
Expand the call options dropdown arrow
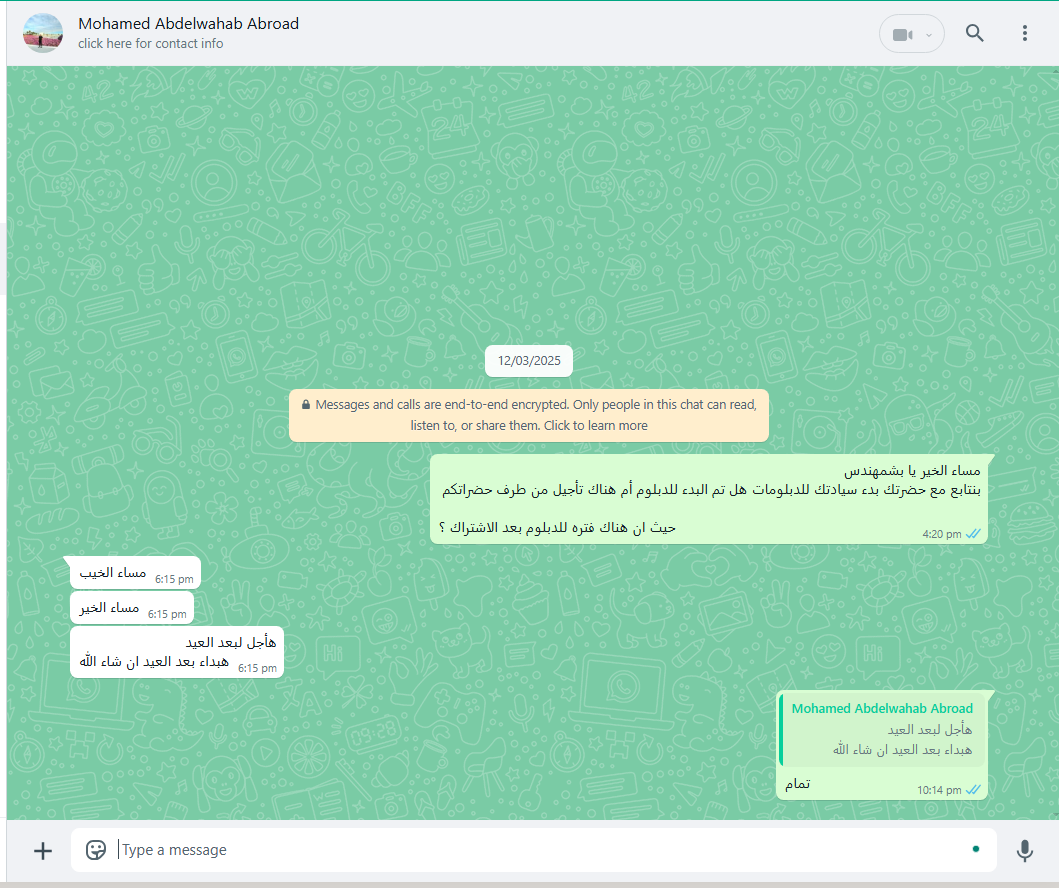[929, 35]
